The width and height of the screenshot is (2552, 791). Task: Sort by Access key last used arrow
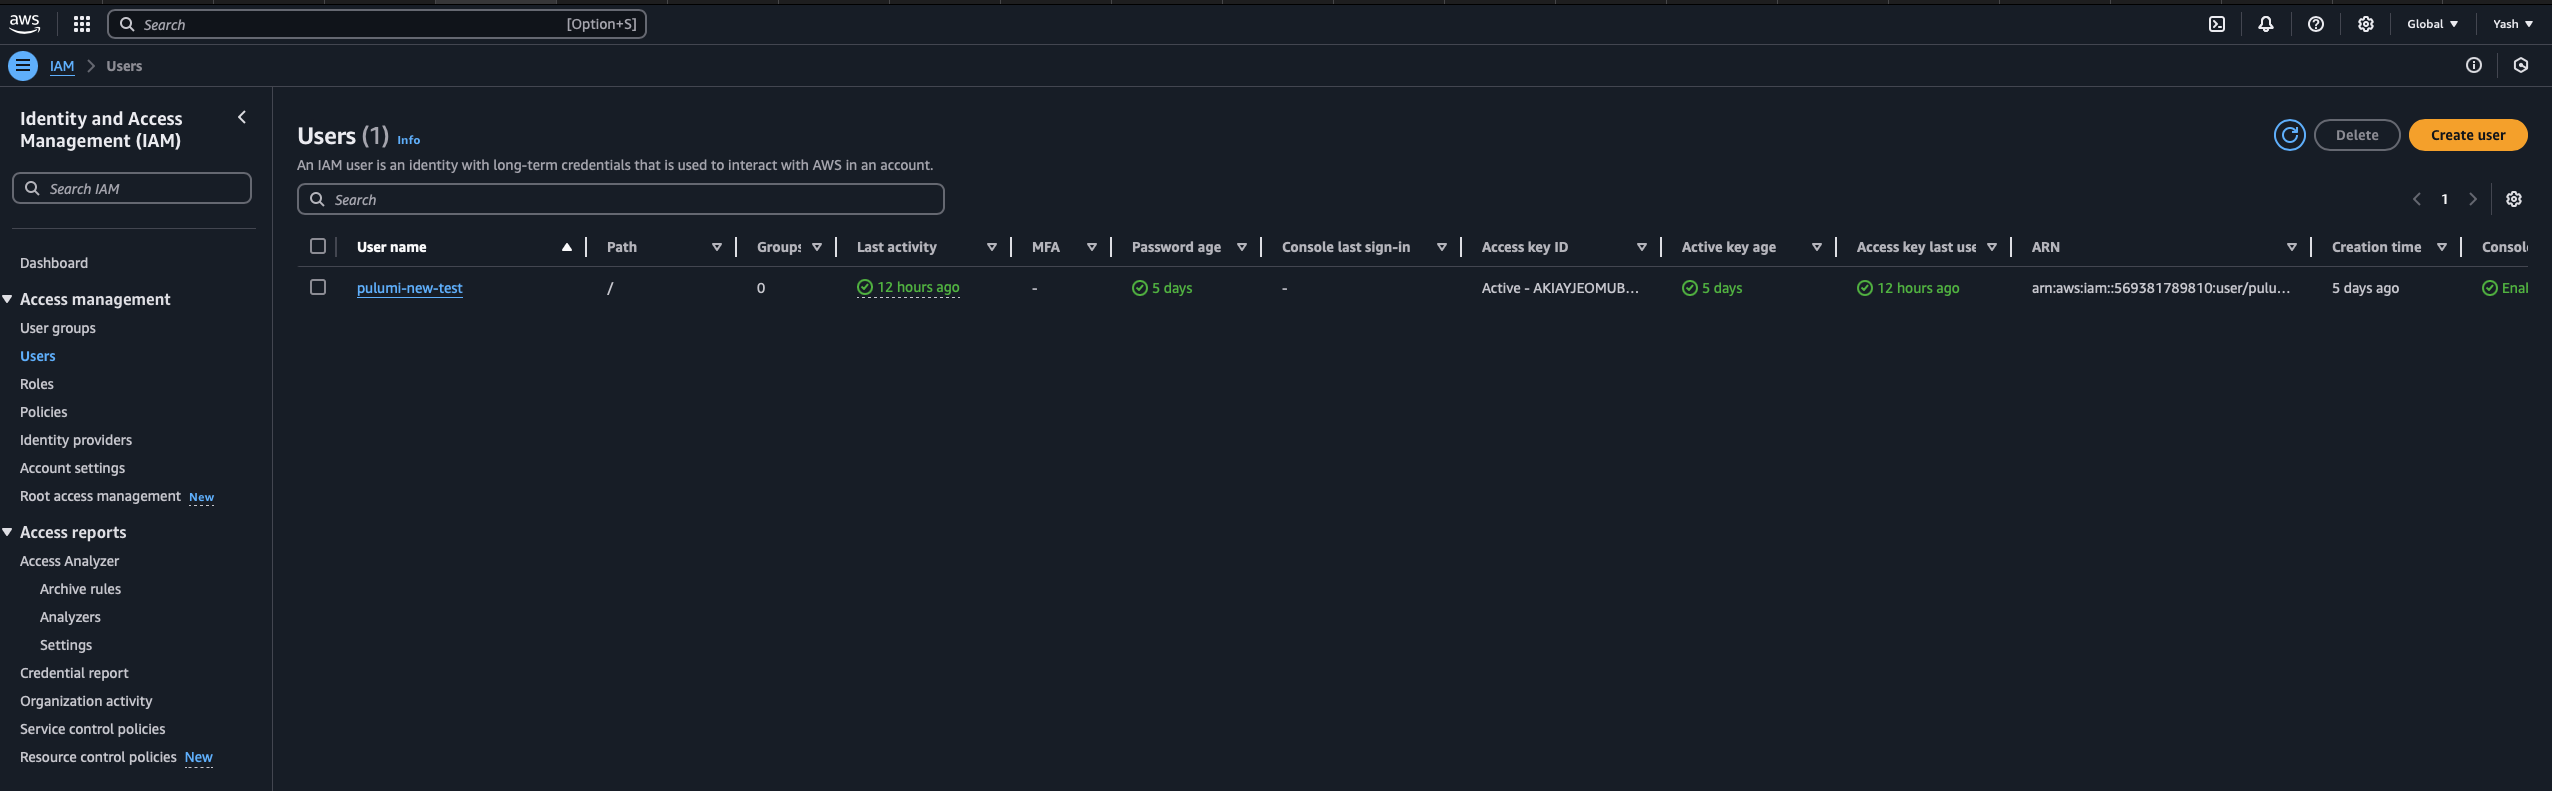[1992, 247]
